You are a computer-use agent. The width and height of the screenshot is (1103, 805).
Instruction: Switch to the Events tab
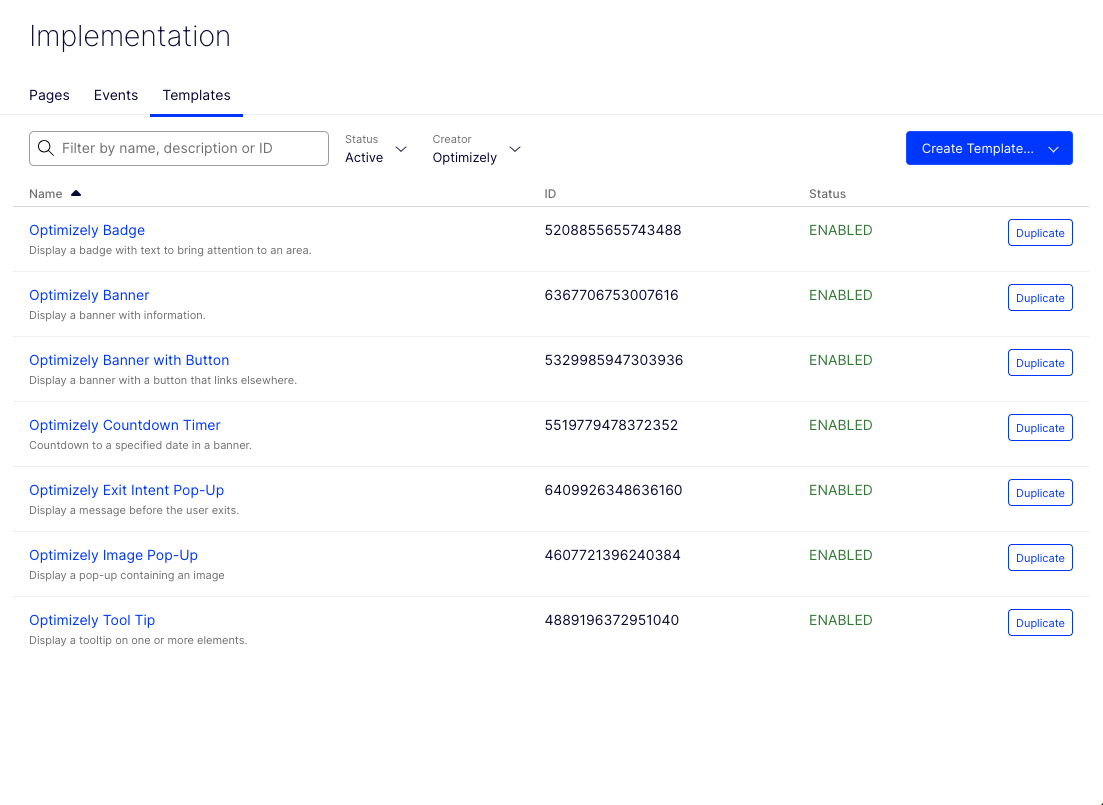pyautogui.click(x=116, y=95)
